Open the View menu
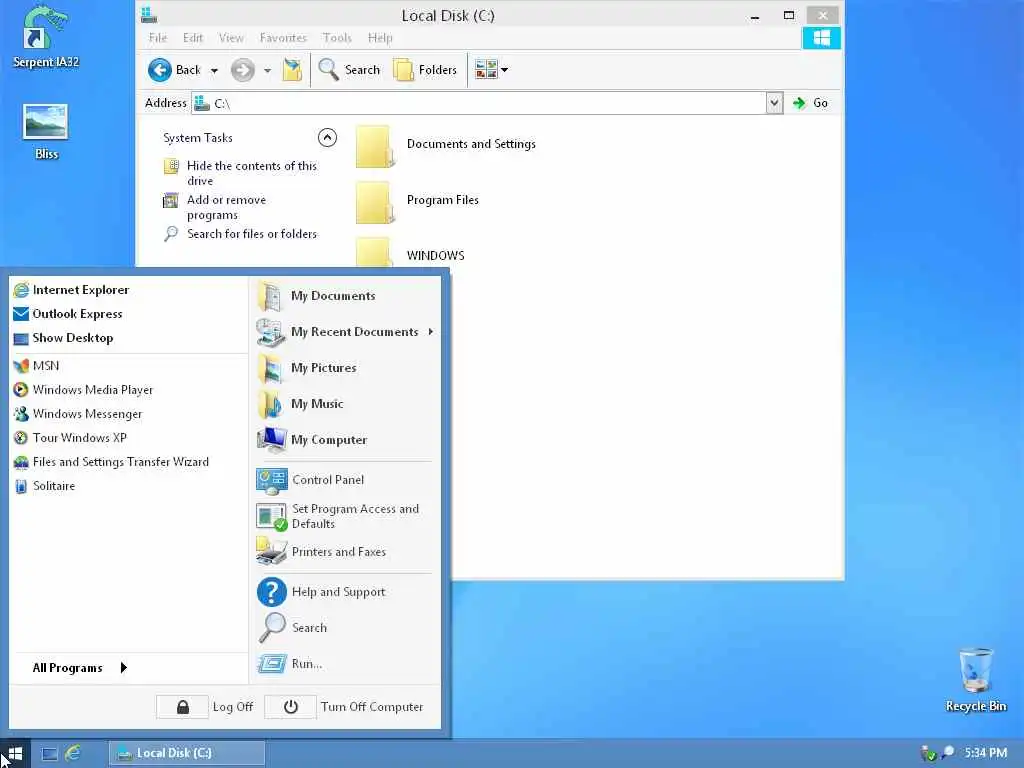The height and width of the screenshot is (768, 1024). tap(231, 38)
